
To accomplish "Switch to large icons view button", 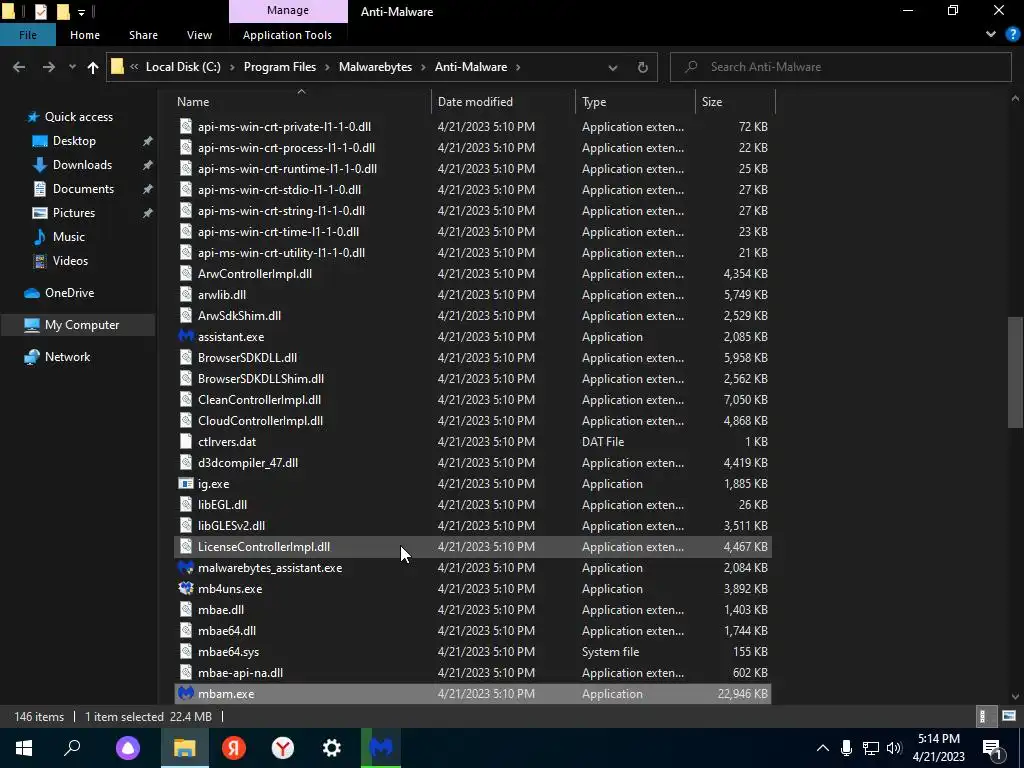I will click(x=1008, y=716).
